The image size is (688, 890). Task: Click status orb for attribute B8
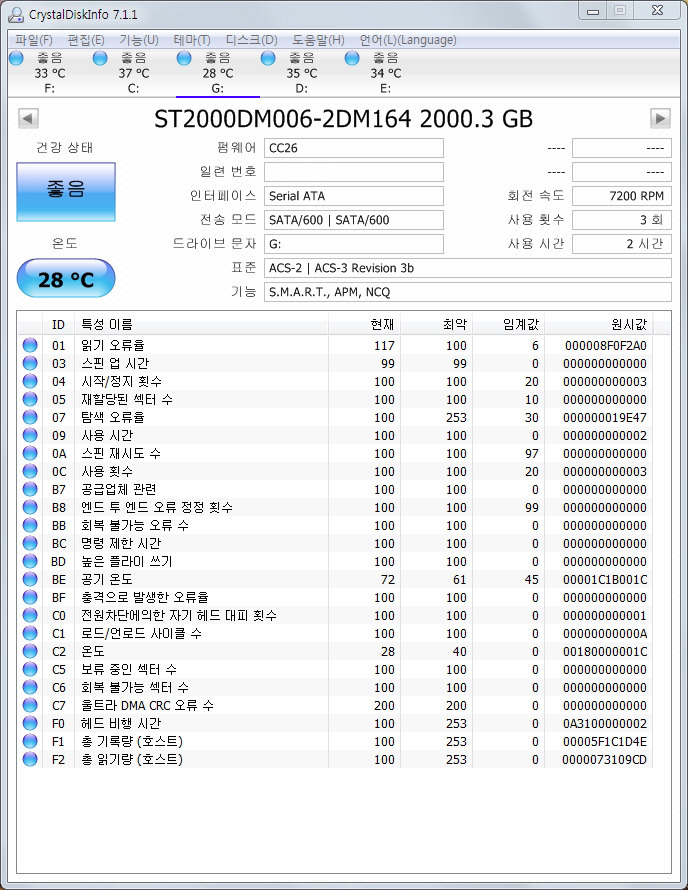tap(30, 507)
